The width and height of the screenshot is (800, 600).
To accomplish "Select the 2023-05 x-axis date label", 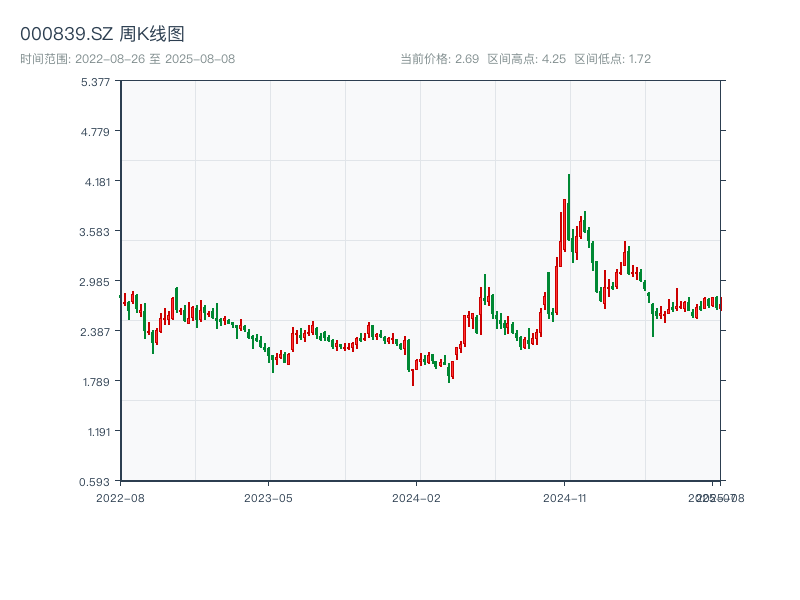I will click(x=268, y=497).
